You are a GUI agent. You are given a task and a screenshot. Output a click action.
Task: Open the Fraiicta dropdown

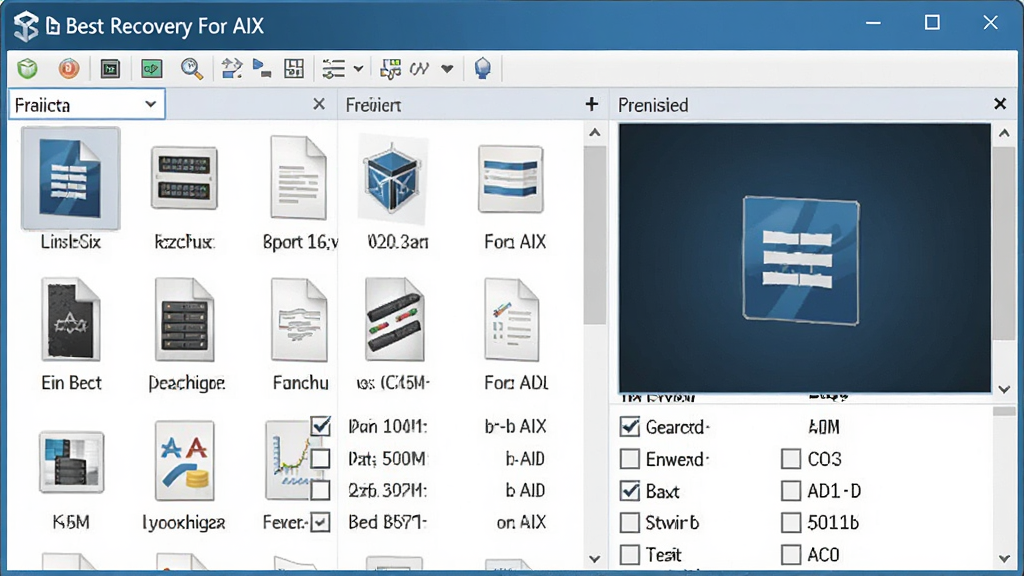(x=87, y=104)
